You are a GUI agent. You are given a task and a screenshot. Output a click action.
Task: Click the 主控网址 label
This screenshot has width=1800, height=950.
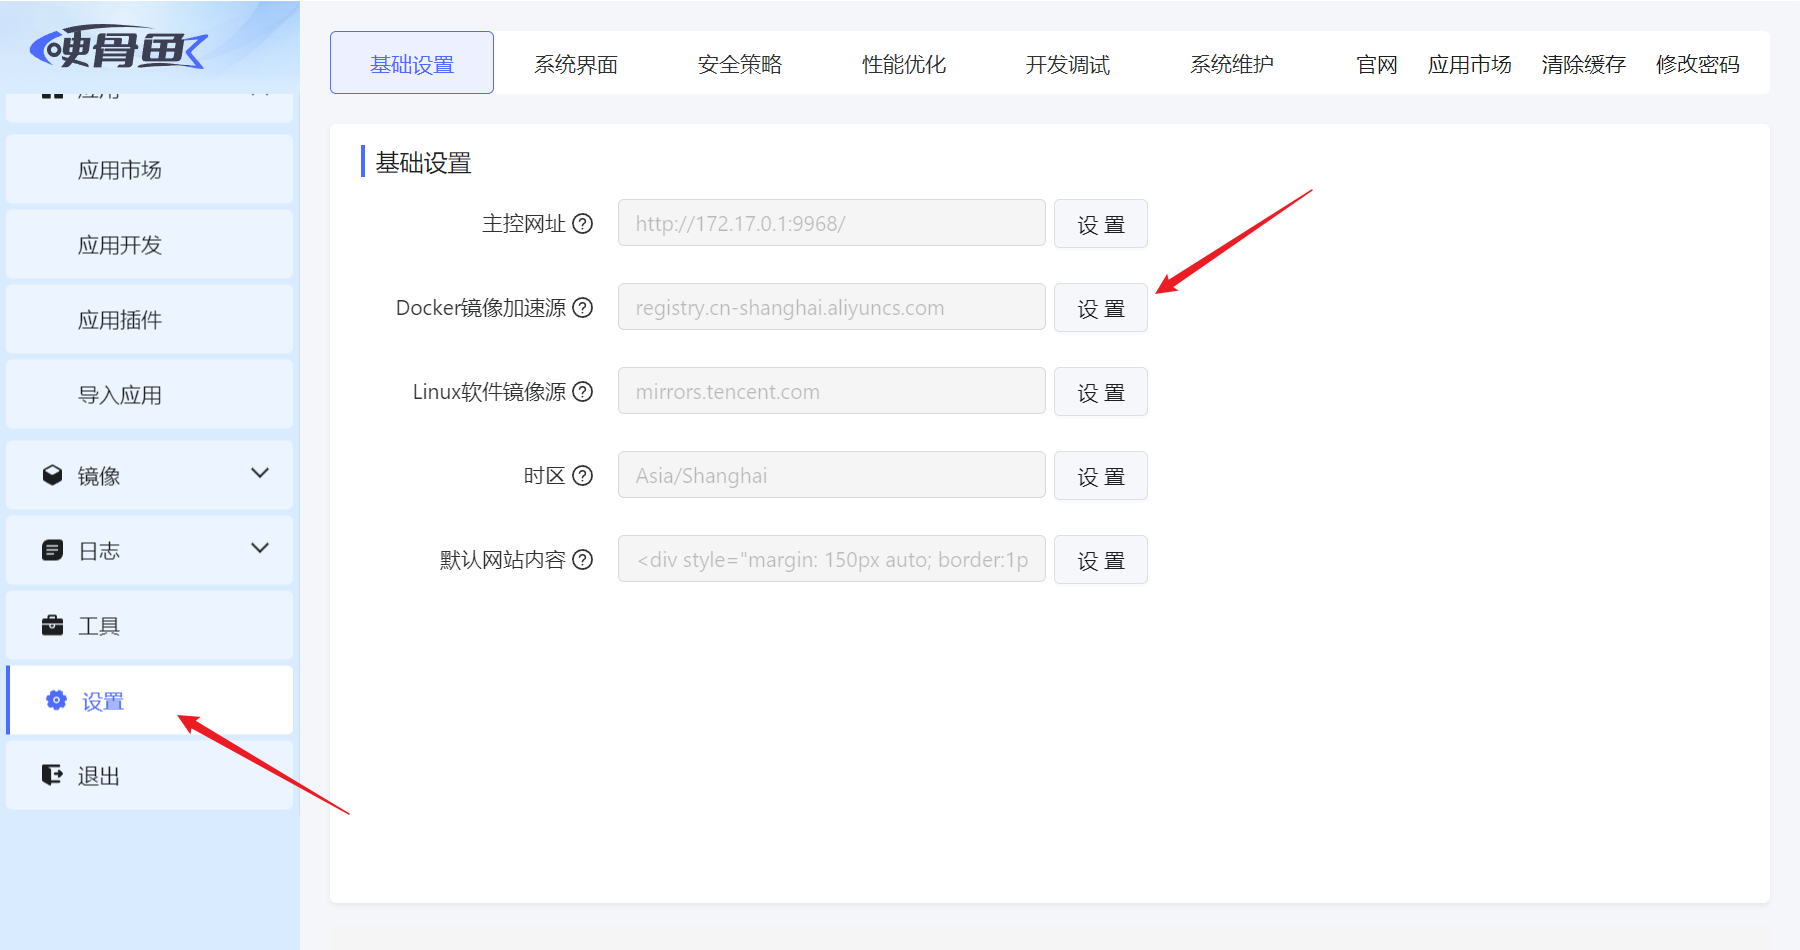pos(524,224)
